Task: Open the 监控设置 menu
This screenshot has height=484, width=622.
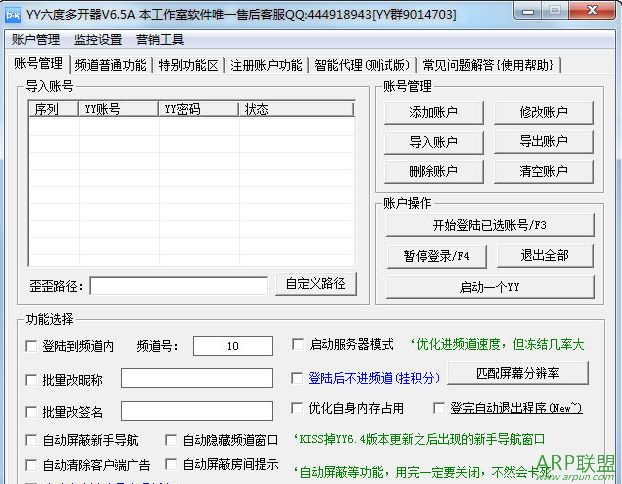Action: (98, 40)
